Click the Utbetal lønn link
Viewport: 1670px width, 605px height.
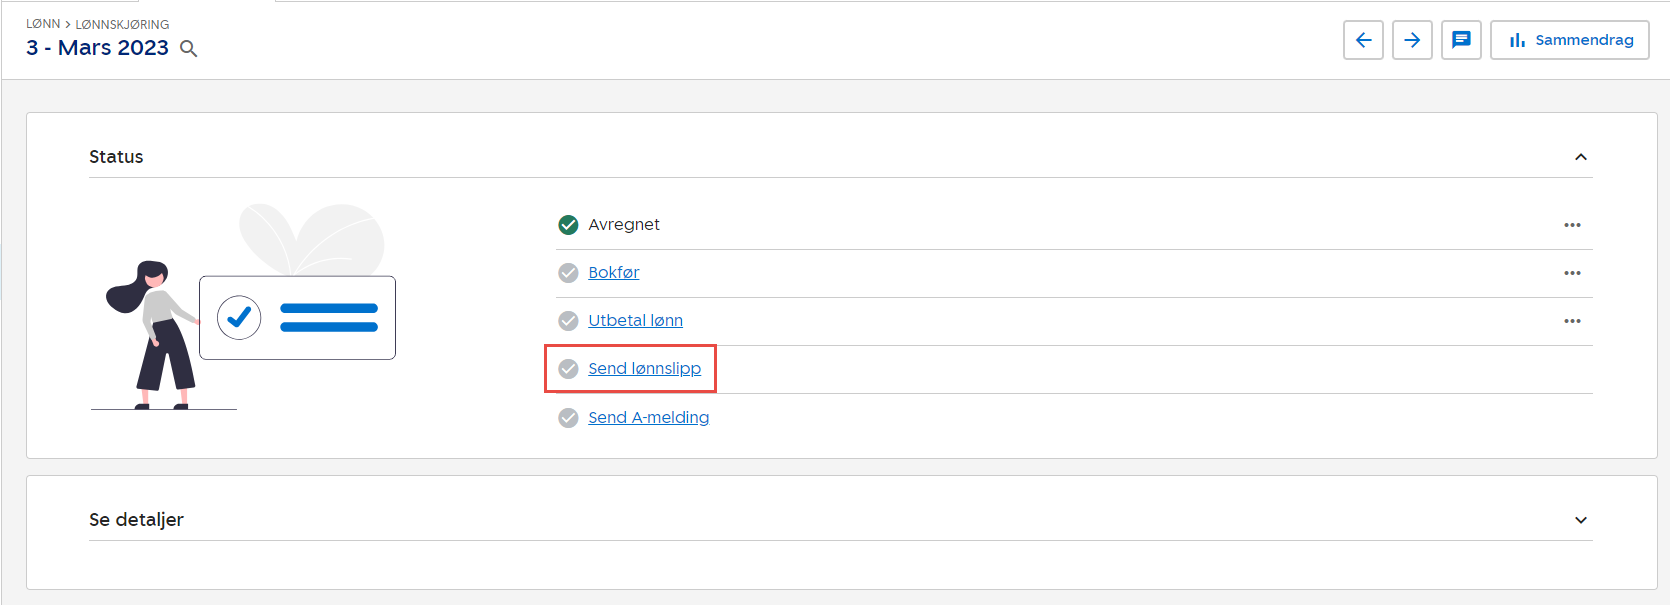tap(635, 321)
